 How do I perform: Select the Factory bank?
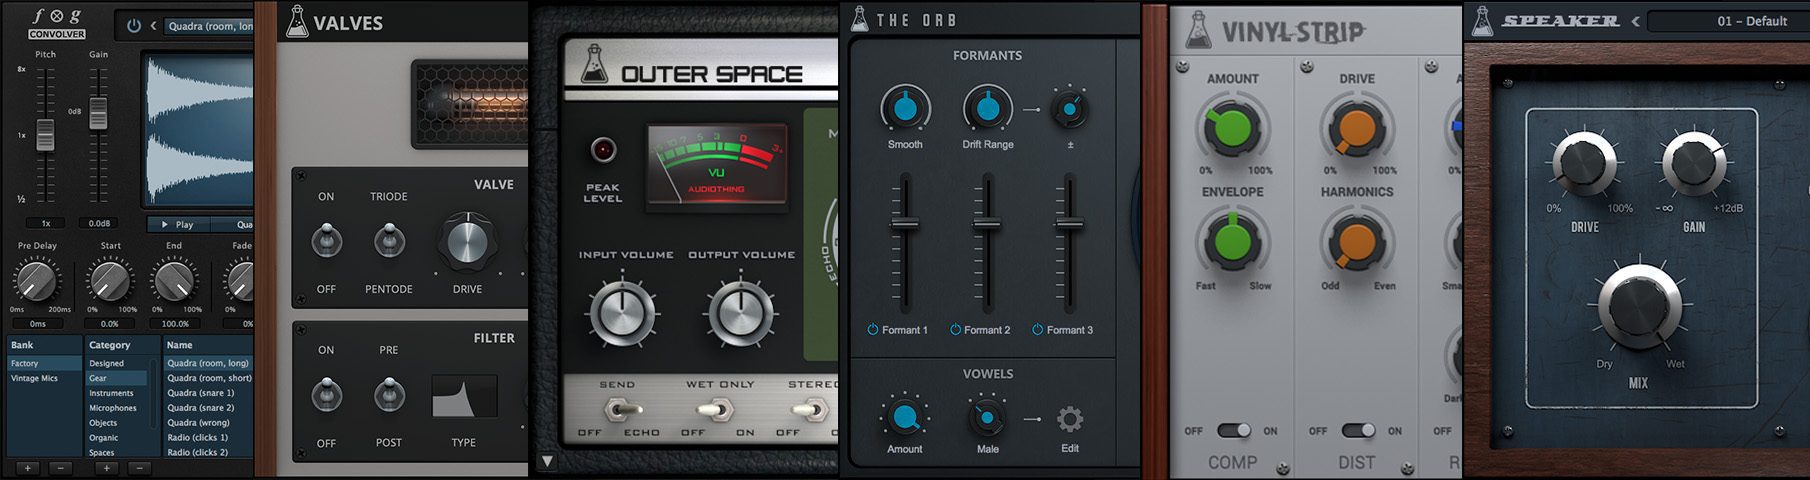(x=45, y=363)
